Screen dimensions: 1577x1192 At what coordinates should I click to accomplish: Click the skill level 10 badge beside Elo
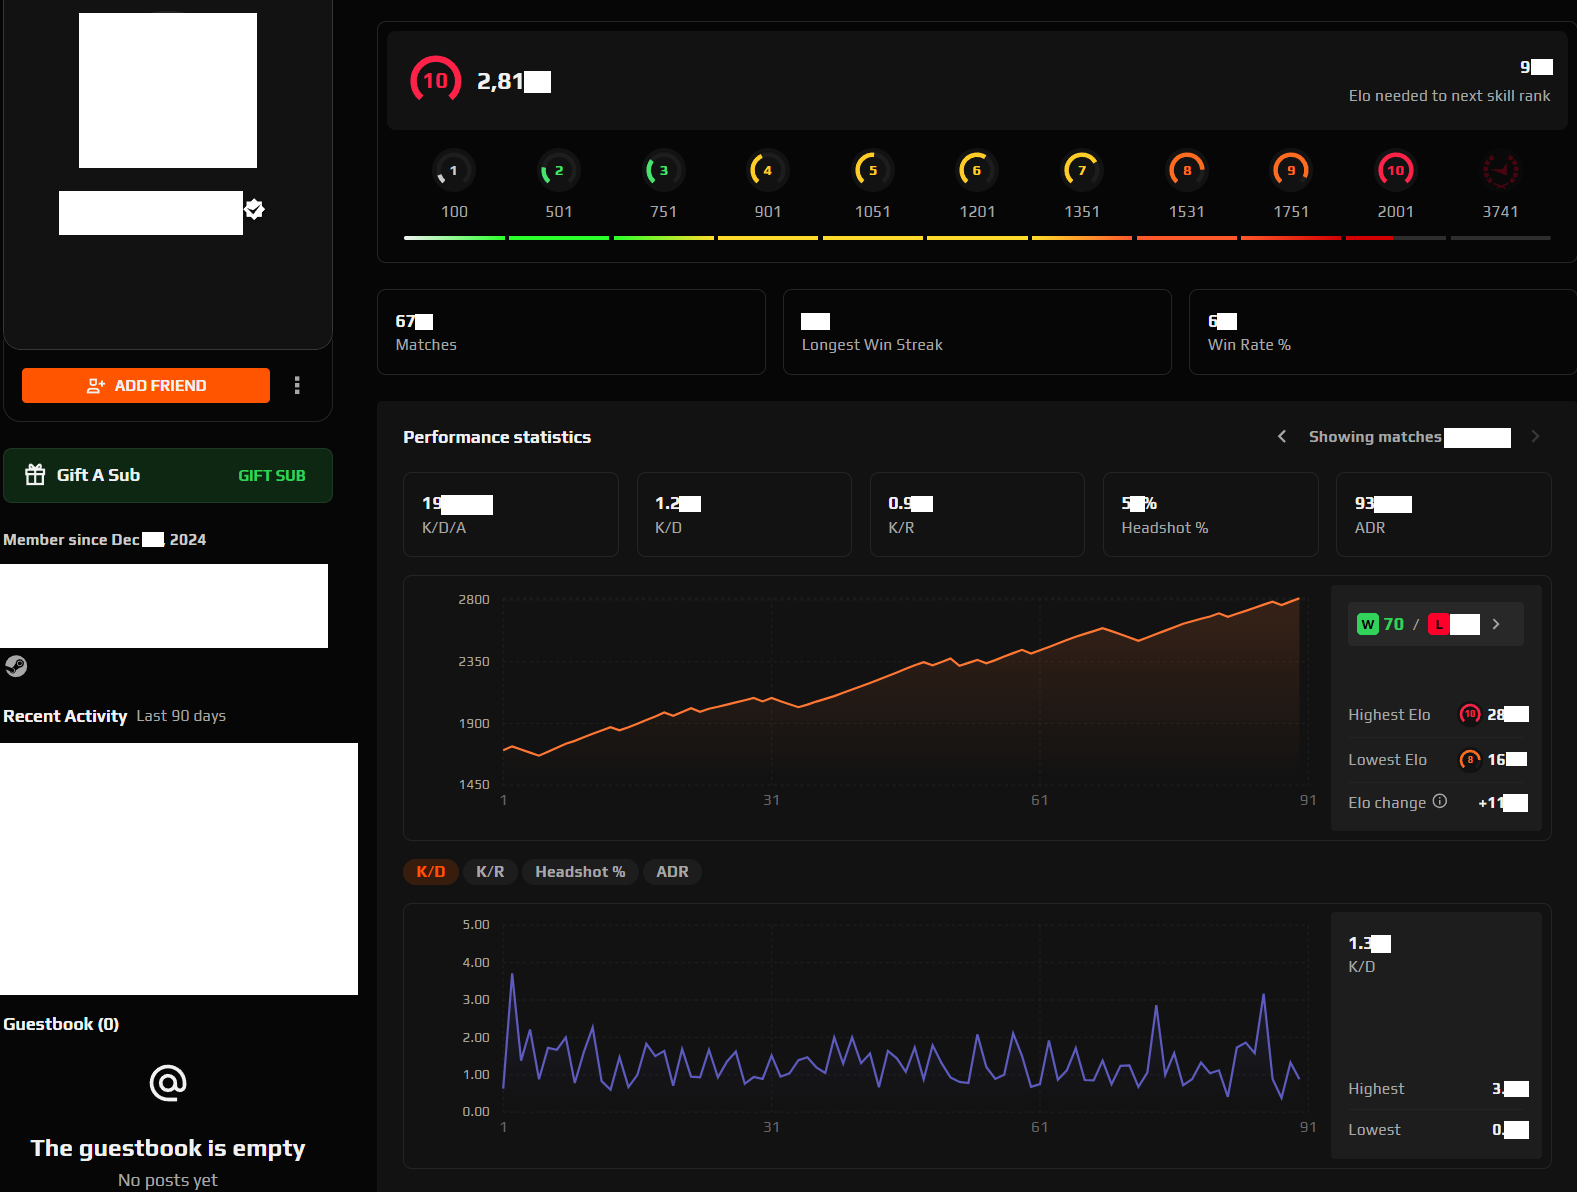tap(435, 81)
